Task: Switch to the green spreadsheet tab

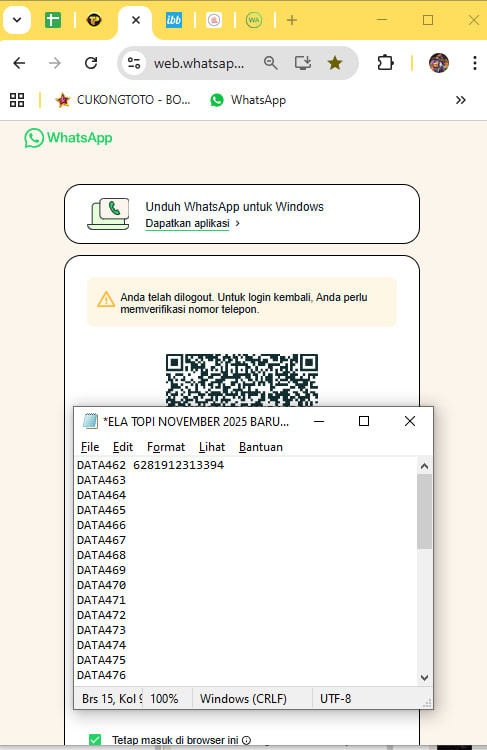Action: click(x=53, y=20)
